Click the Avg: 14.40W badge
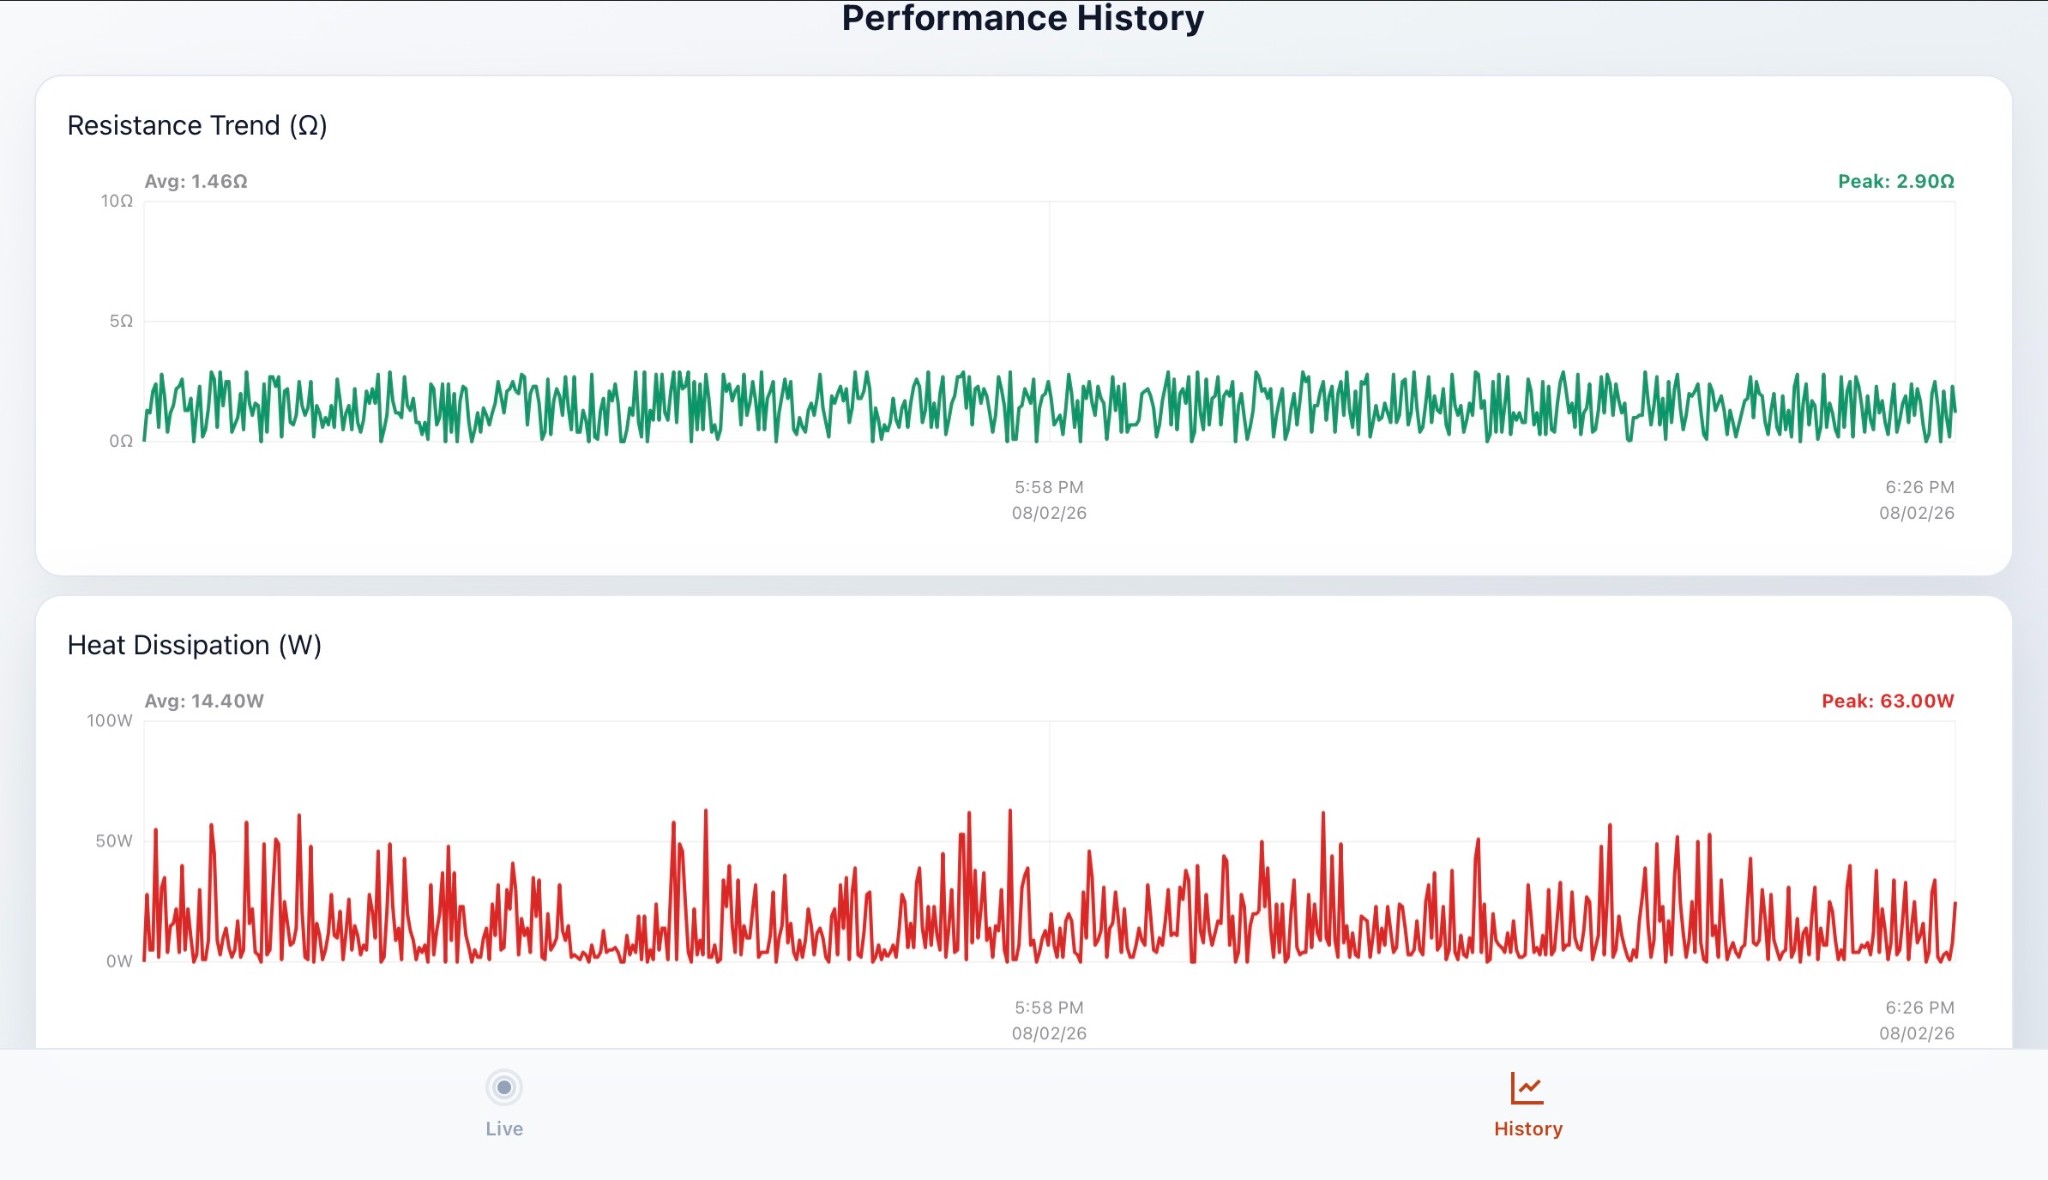The image size is (2048, 1180). click(204, 701)
